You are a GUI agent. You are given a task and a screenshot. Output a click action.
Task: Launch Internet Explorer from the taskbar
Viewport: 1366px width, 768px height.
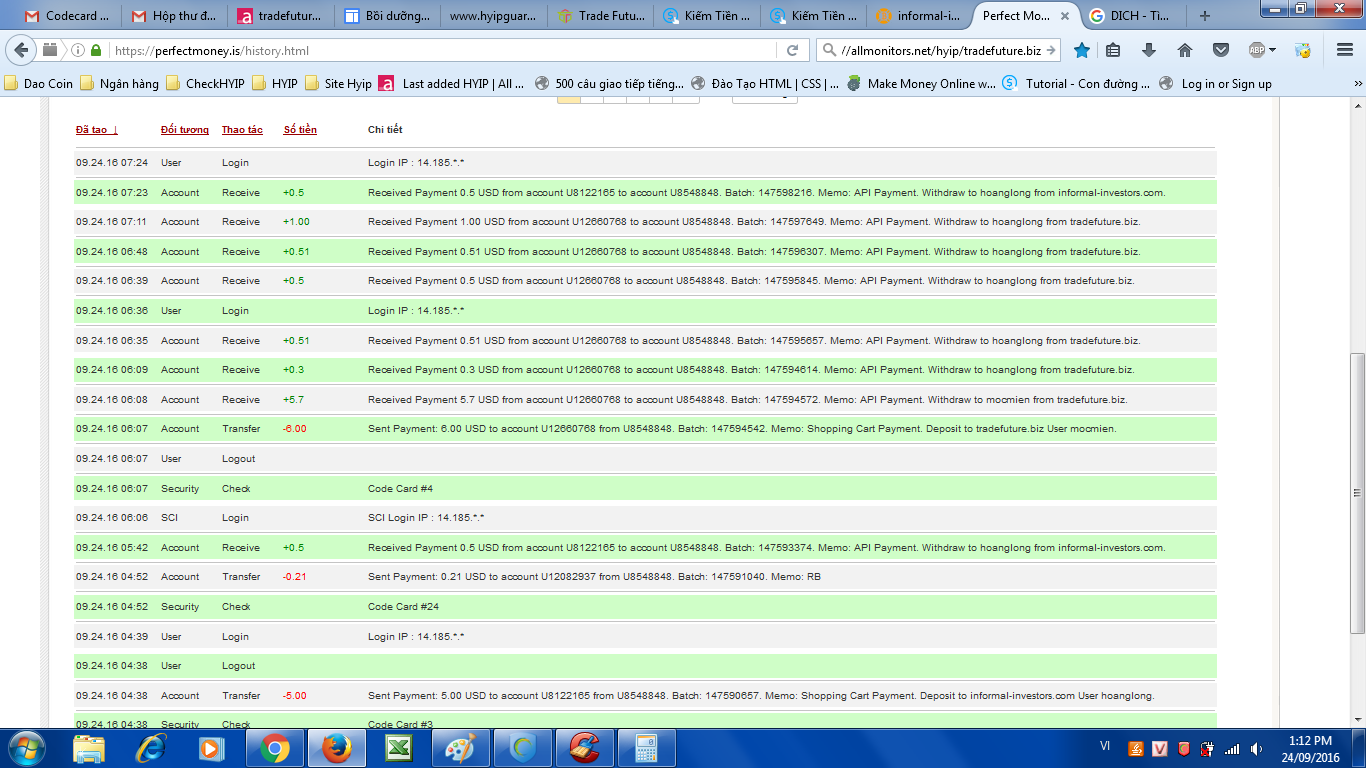151,748
